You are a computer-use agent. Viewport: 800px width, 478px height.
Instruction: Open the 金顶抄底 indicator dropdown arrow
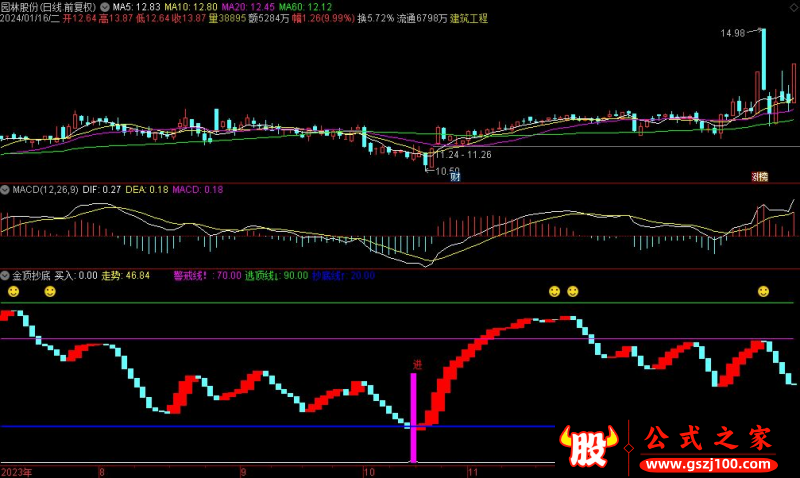(x=5, y=275)
